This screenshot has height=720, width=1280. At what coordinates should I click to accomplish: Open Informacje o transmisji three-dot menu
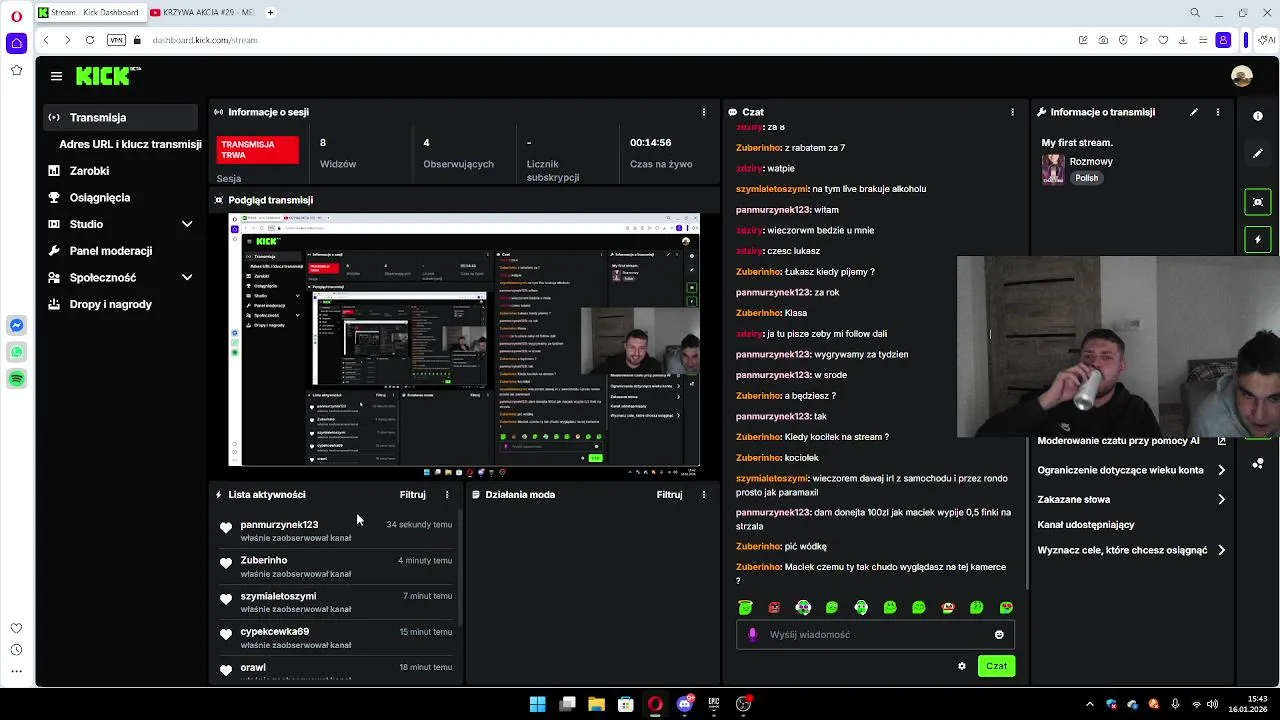[x=1218, y=112]
